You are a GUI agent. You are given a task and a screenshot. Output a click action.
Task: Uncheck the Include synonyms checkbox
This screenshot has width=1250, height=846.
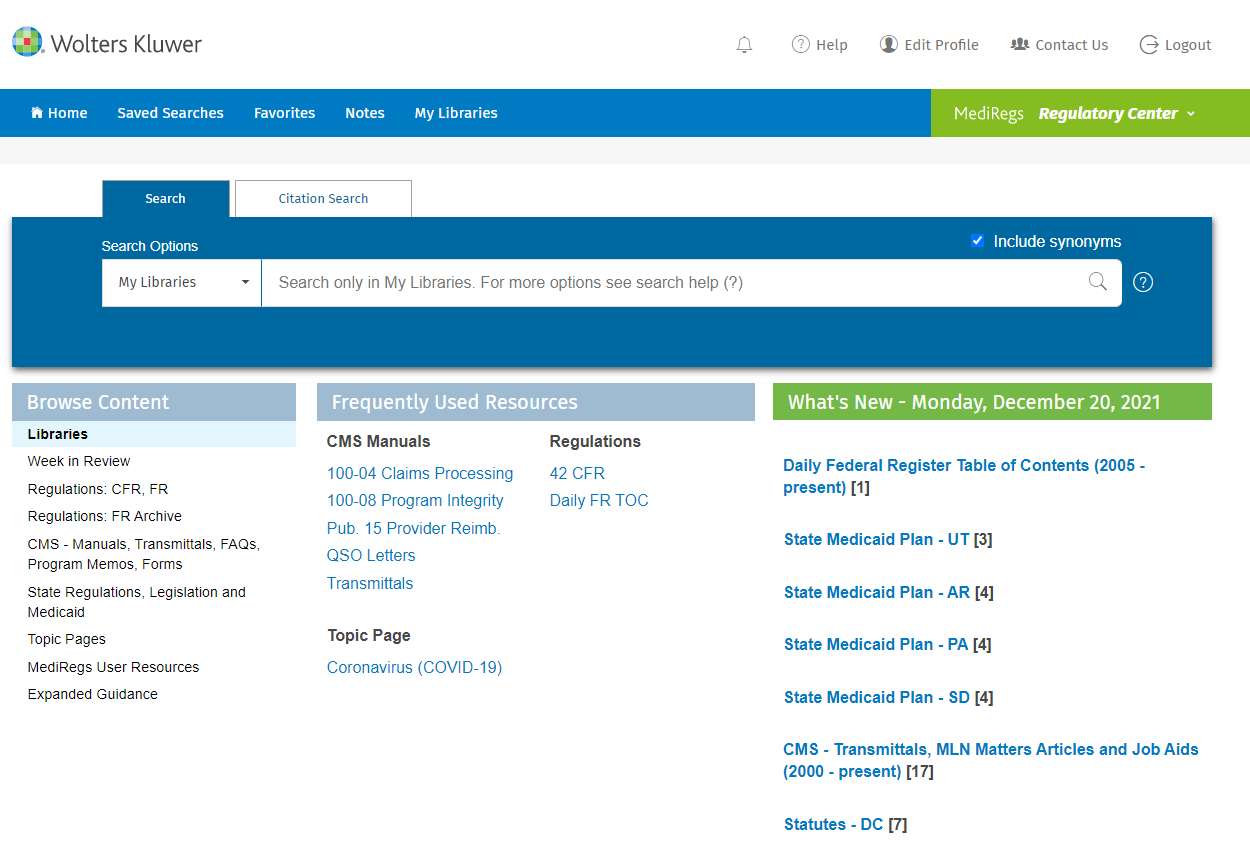[977, 241]
